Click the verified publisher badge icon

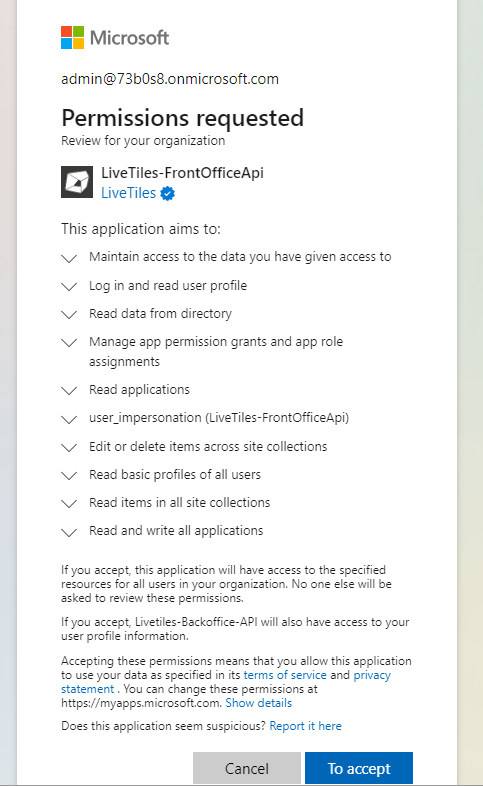pos(167,193)
